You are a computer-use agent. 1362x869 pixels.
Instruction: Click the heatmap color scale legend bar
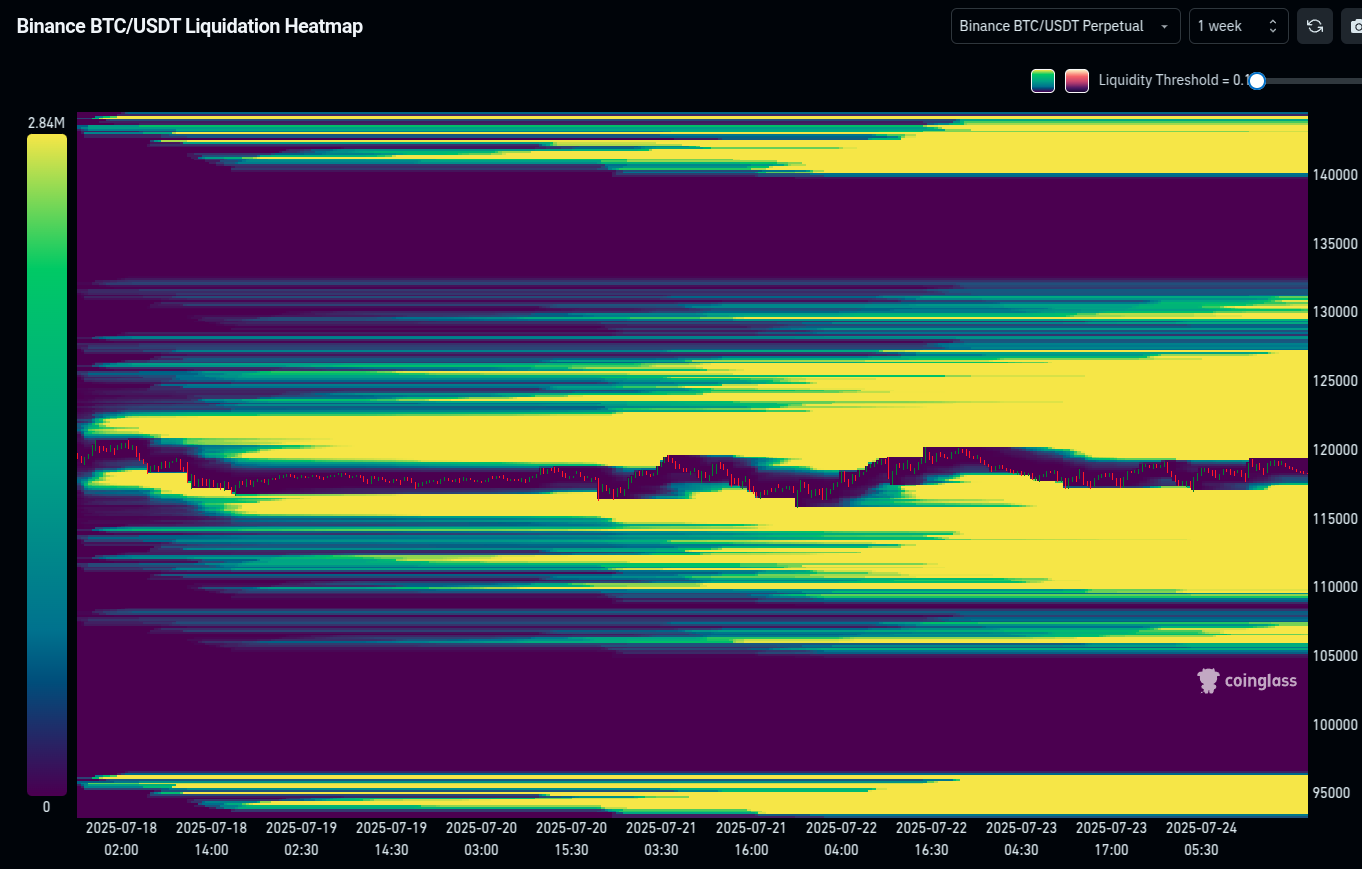[x=47, y=465]
